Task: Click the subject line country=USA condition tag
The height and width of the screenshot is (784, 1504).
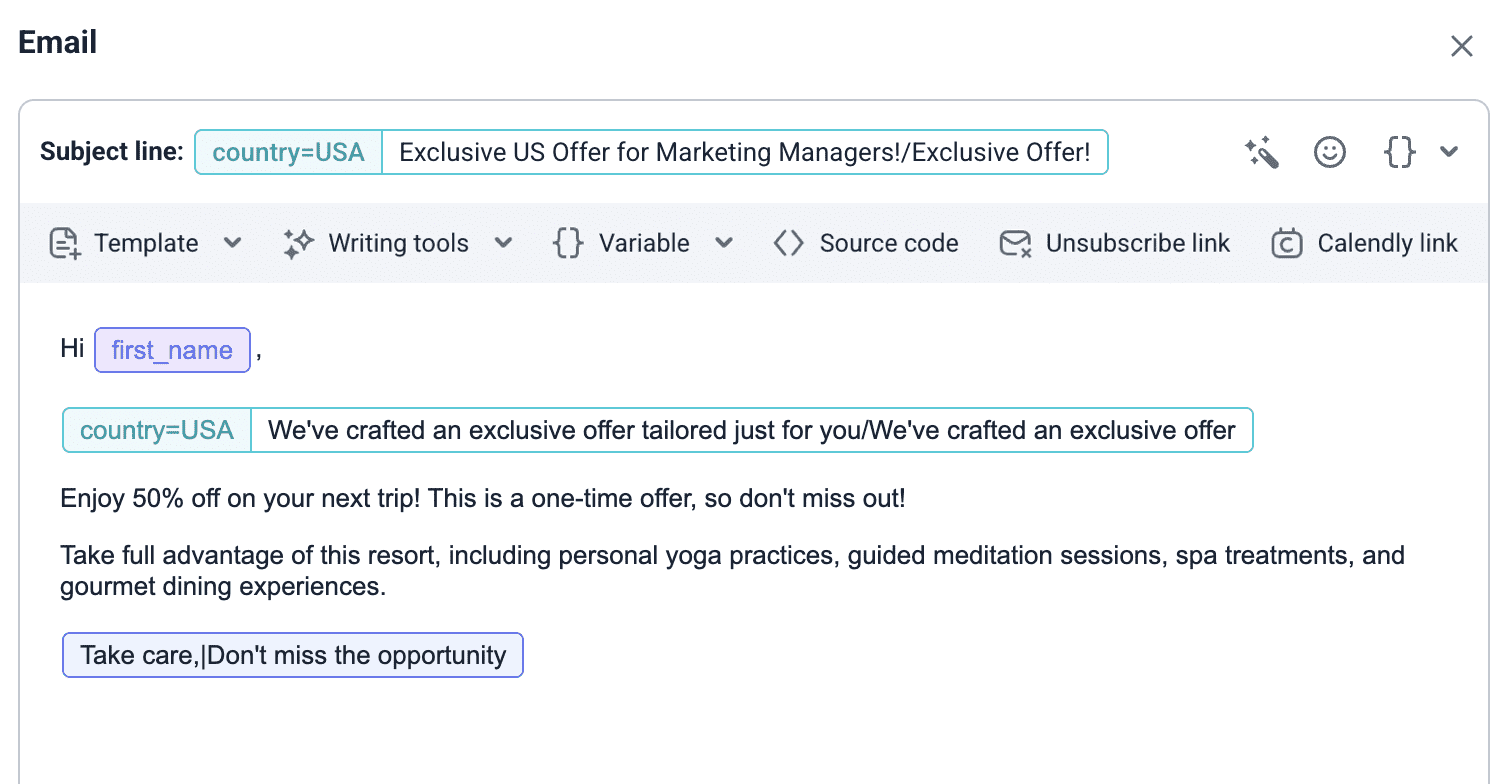Action: pos(288,153)
